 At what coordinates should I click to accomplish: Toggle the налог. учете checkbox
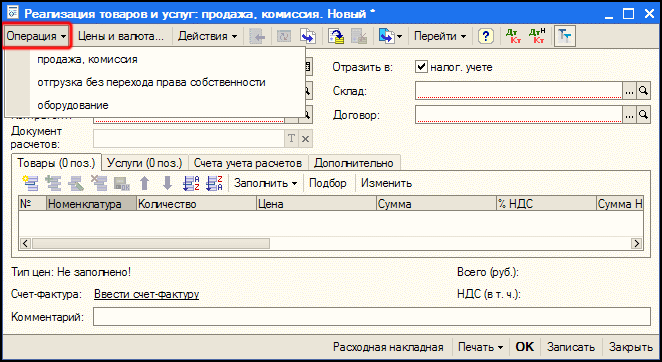point(421,67)
